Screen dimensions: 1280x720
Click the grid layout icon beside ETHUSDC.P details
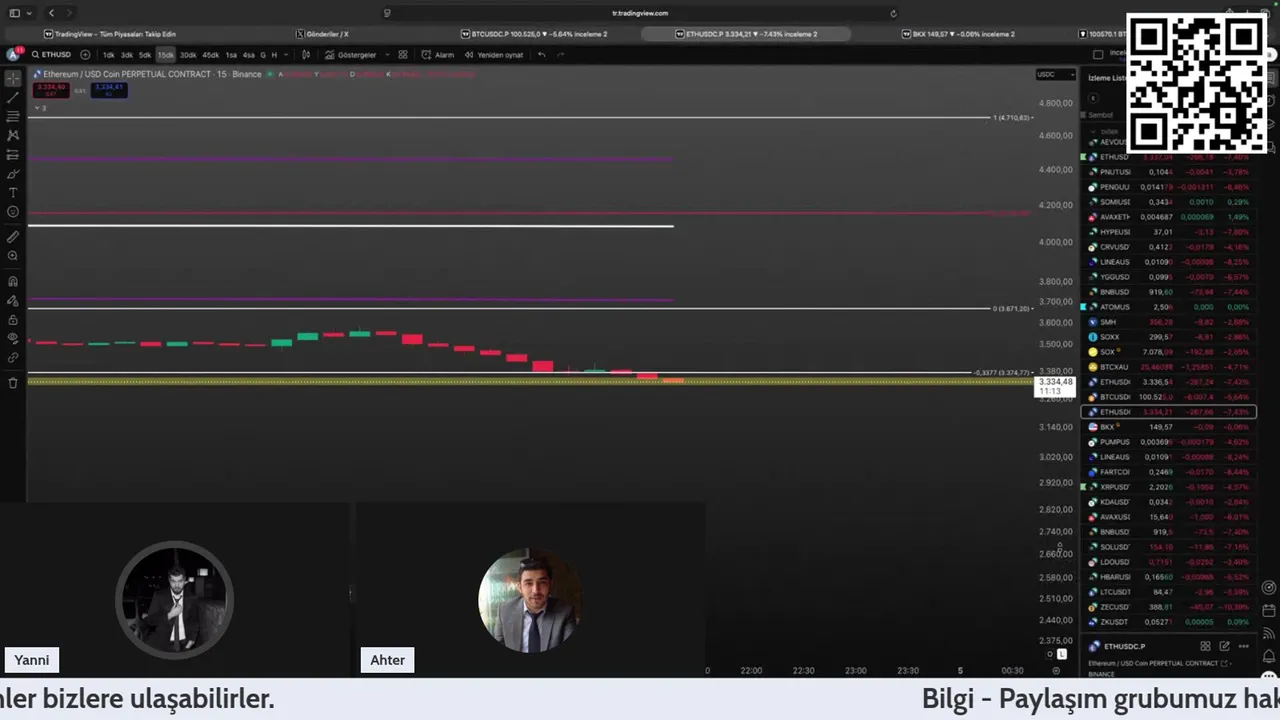[1205, 646]
